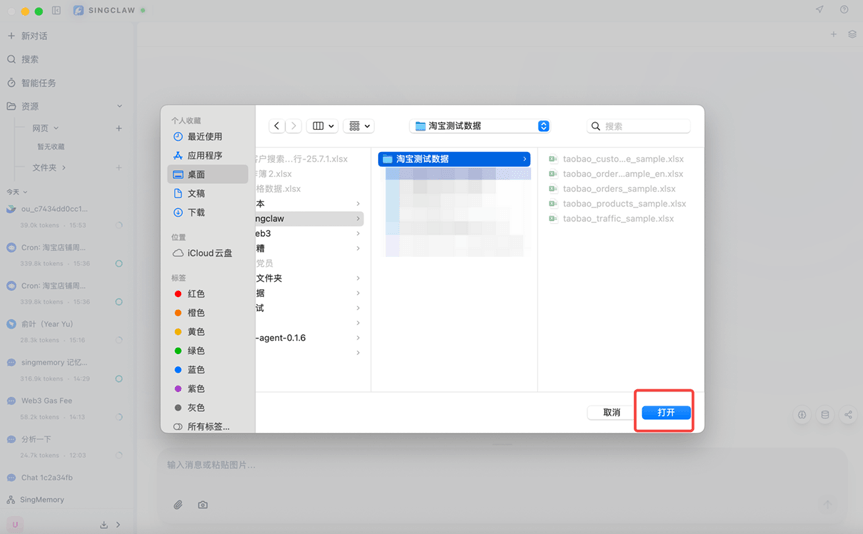
Task: Select iCloud 云盘 location
Action: click(209, 254)
